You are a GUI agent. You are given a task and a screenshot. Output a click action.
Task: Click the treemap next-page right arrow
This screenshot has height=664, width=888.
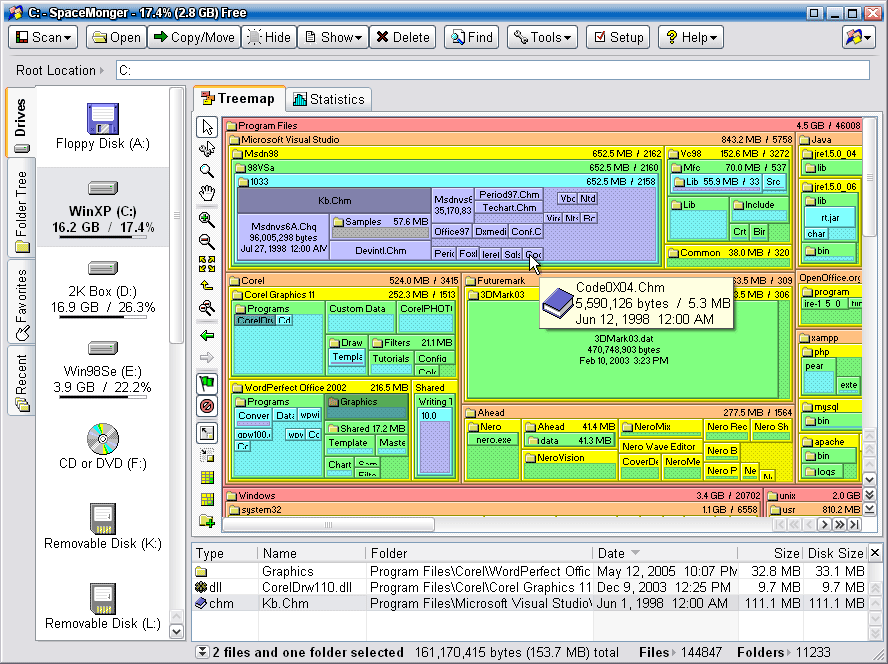tap(825, 525)
